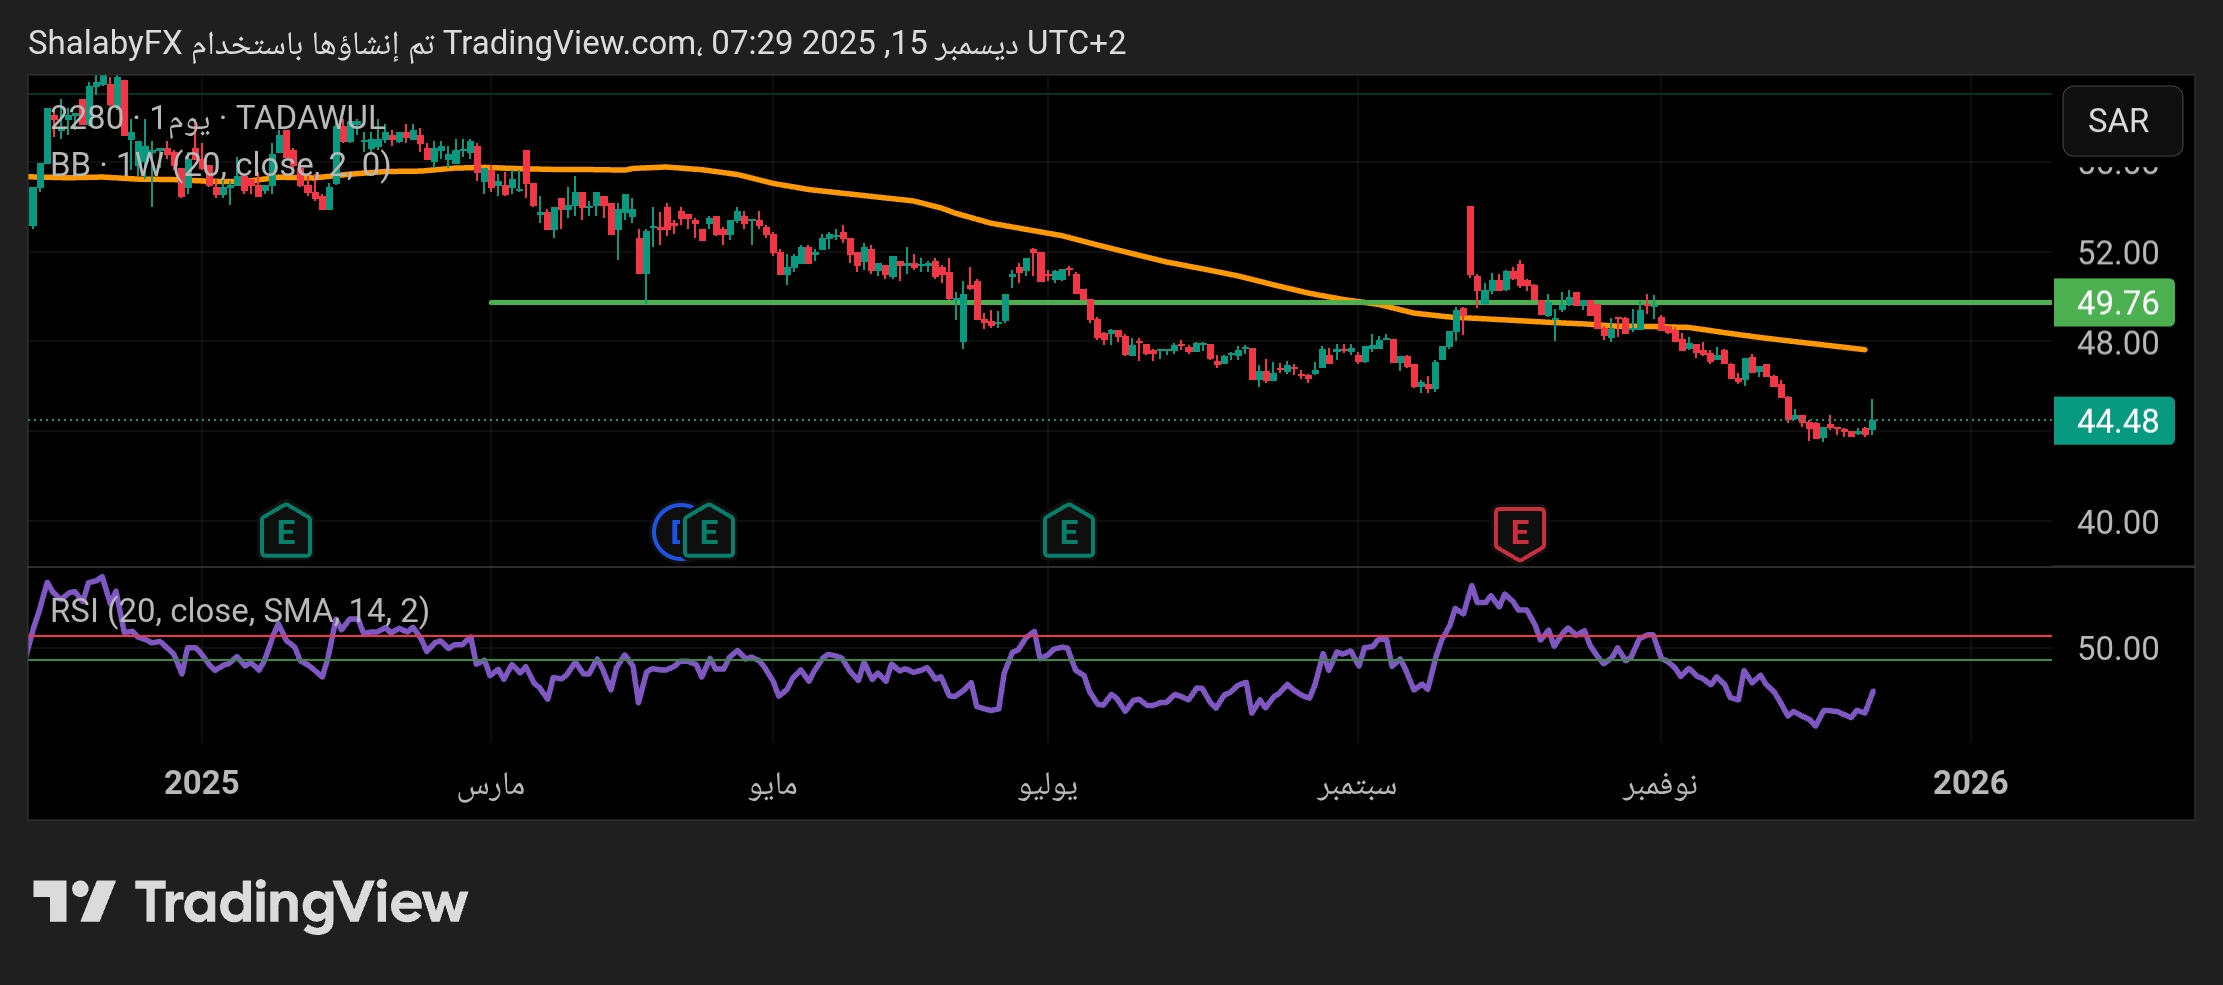Open the blue dividend marker next to مايو
The image size is (2223, 985).
tap(673, 531)
